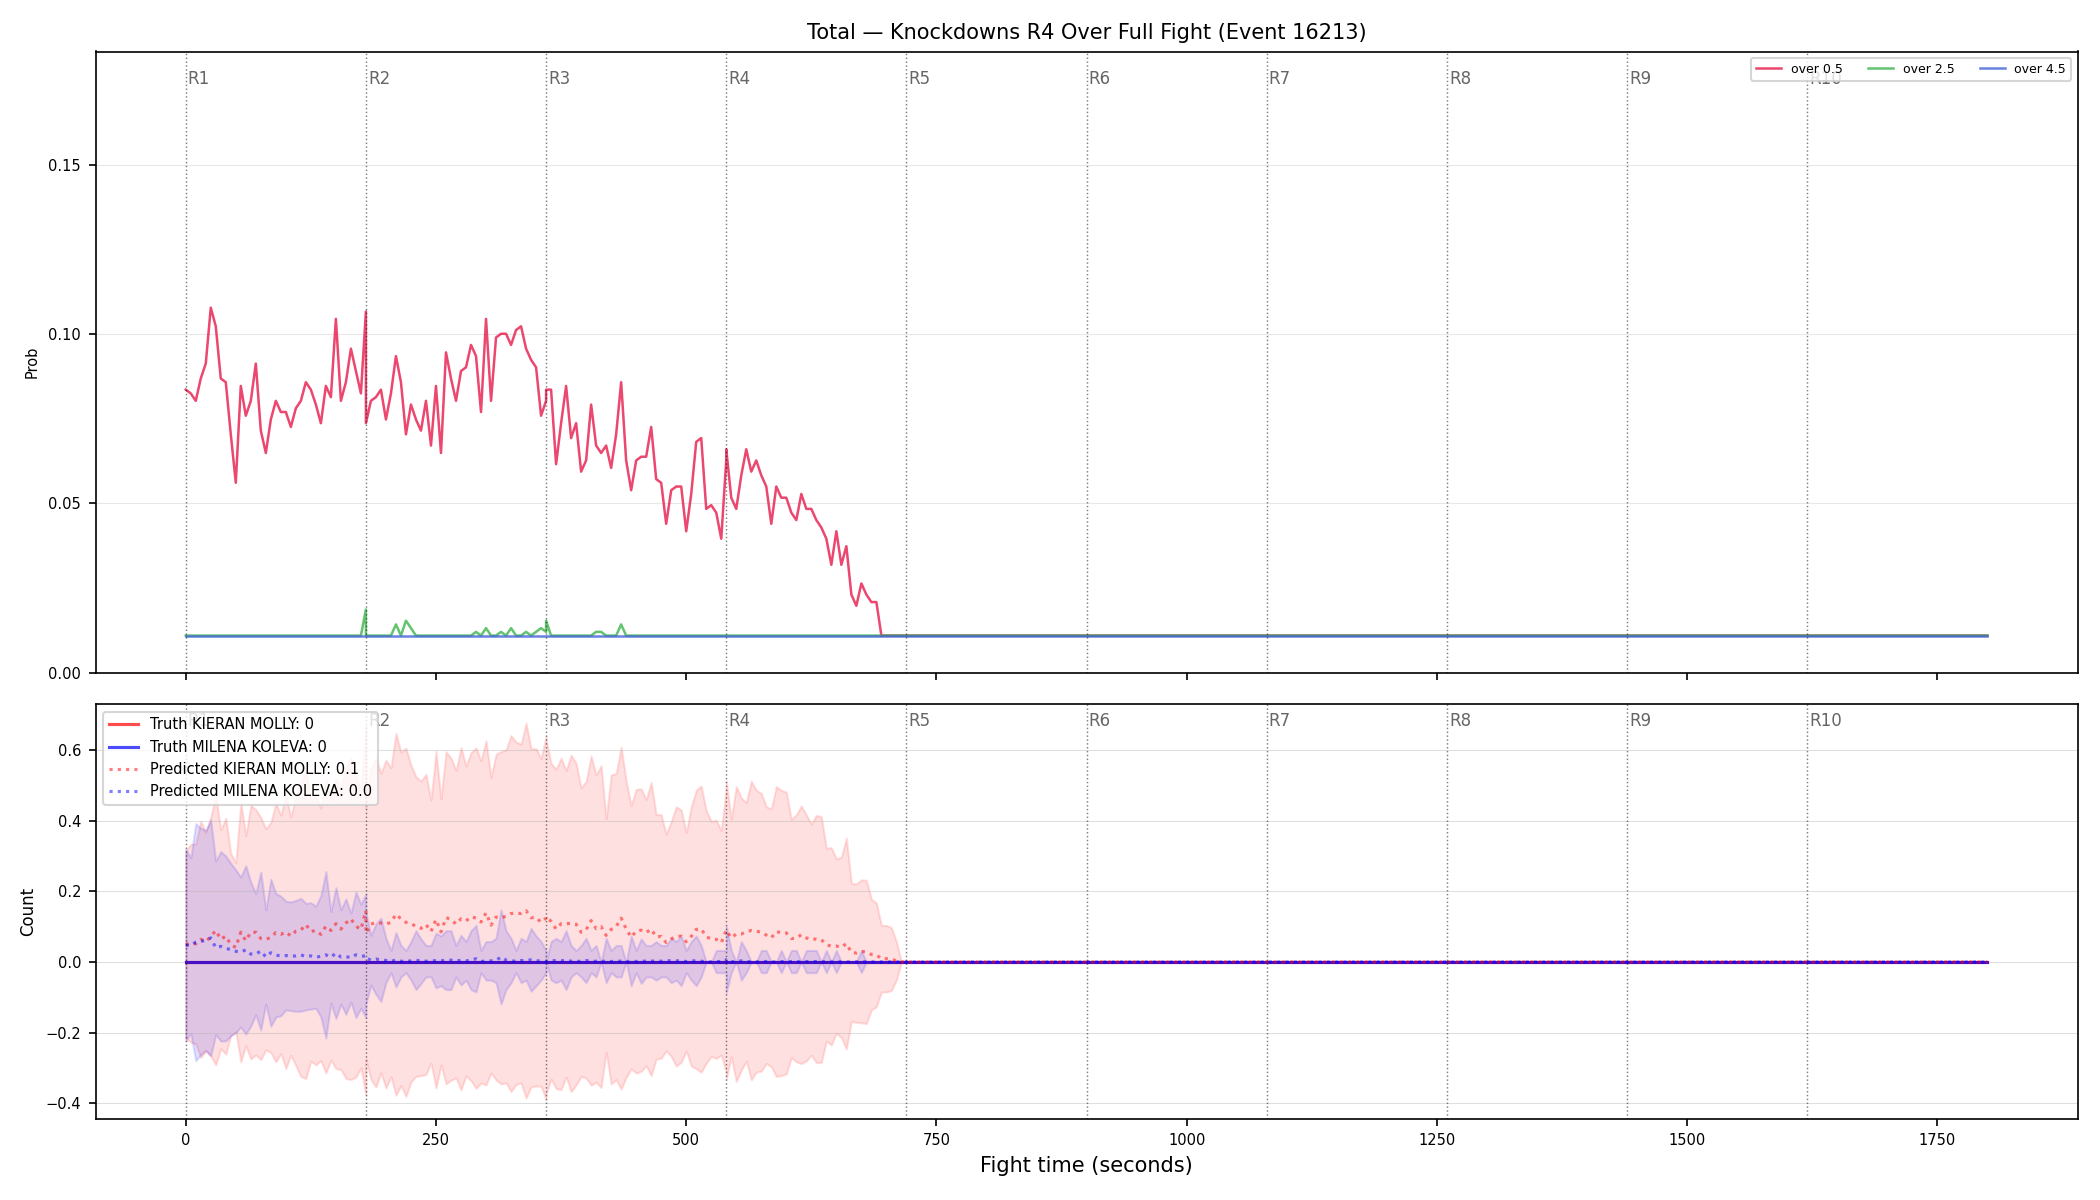Click the R5 round marker in top chart
The width and height of the screenshot is (2100, 1200).
pyautogui.click(x=919, y=78)
